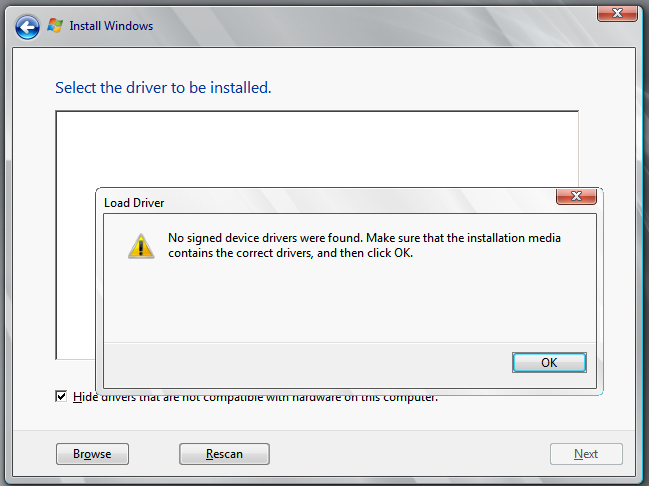Screen dimensions: 649x486
Task: Click the 'Load Driver' dialog title
Action: click(x=134, y=202)
